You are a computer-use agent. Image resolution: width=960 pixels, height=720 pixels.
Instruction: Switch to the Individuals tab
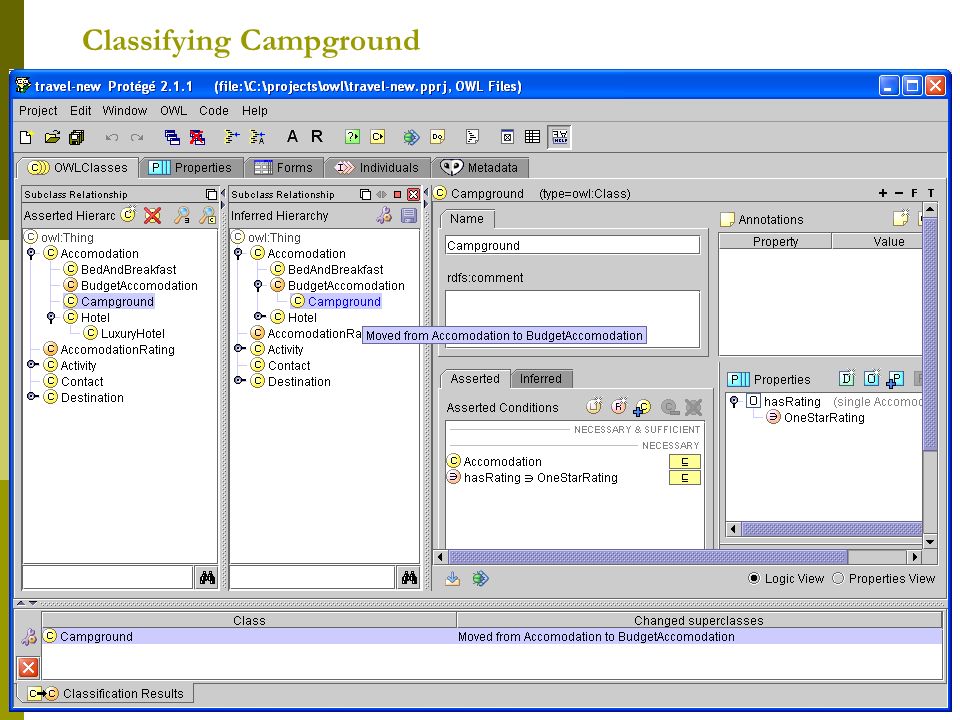click(x=378, y=168)
